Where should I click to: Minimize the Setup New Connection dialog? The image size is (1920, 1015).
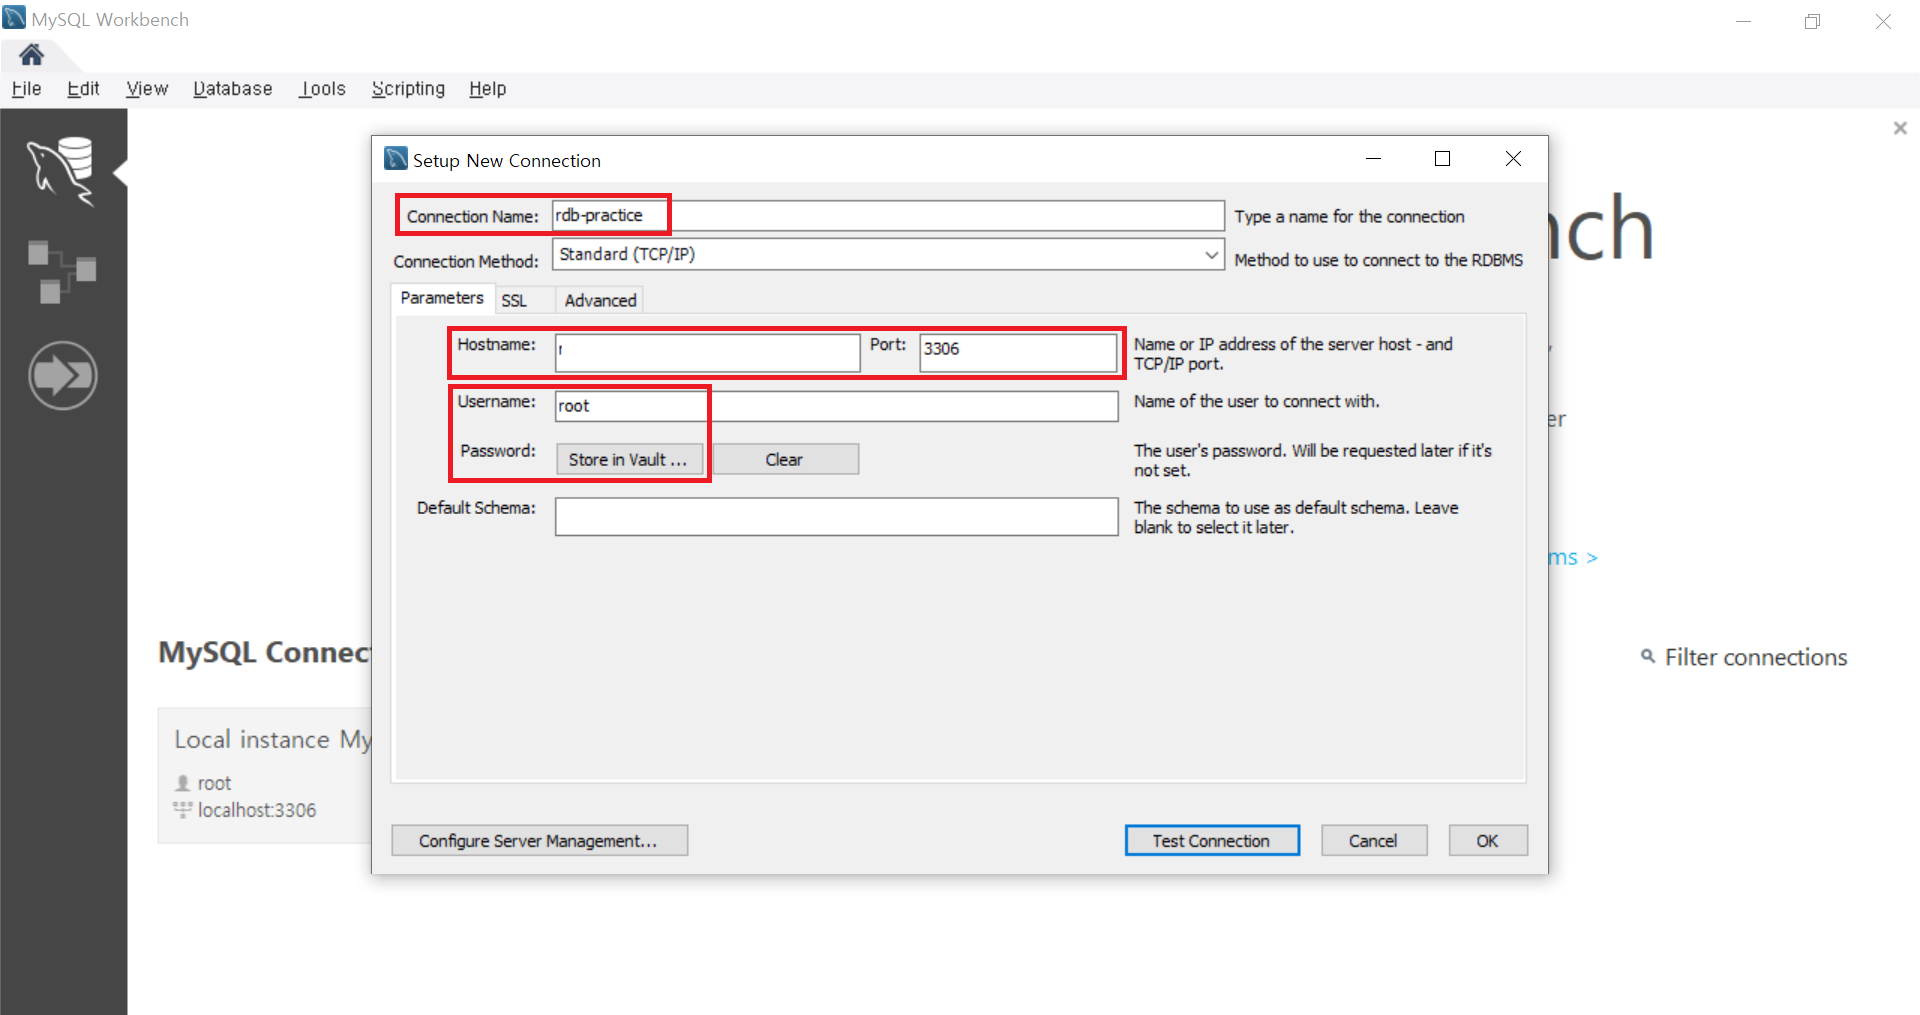1373,159
